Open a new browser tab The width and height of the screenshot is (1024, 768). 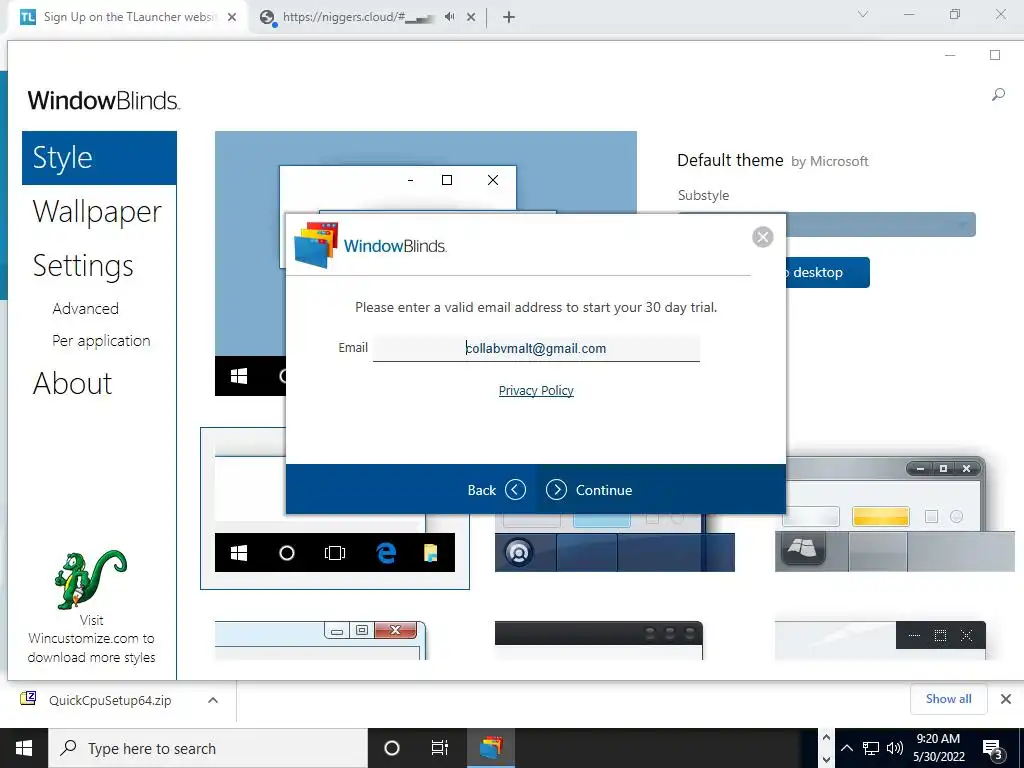click(509, 17)
